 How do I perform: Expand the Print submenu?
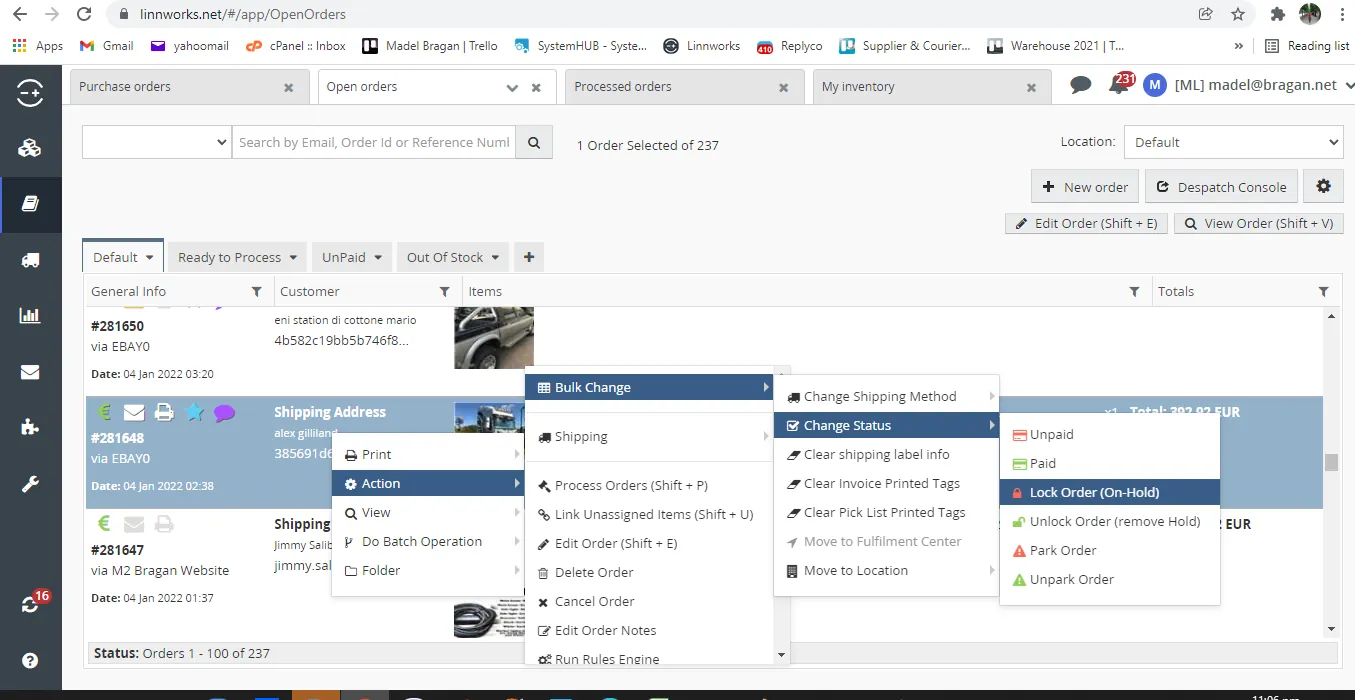pos(429,454)
